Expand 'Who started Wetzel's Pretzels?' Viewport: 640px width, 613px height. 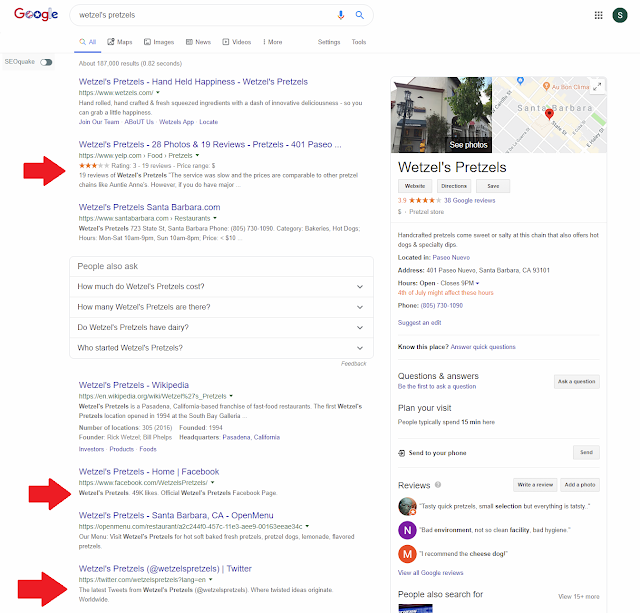coord(221,348)
